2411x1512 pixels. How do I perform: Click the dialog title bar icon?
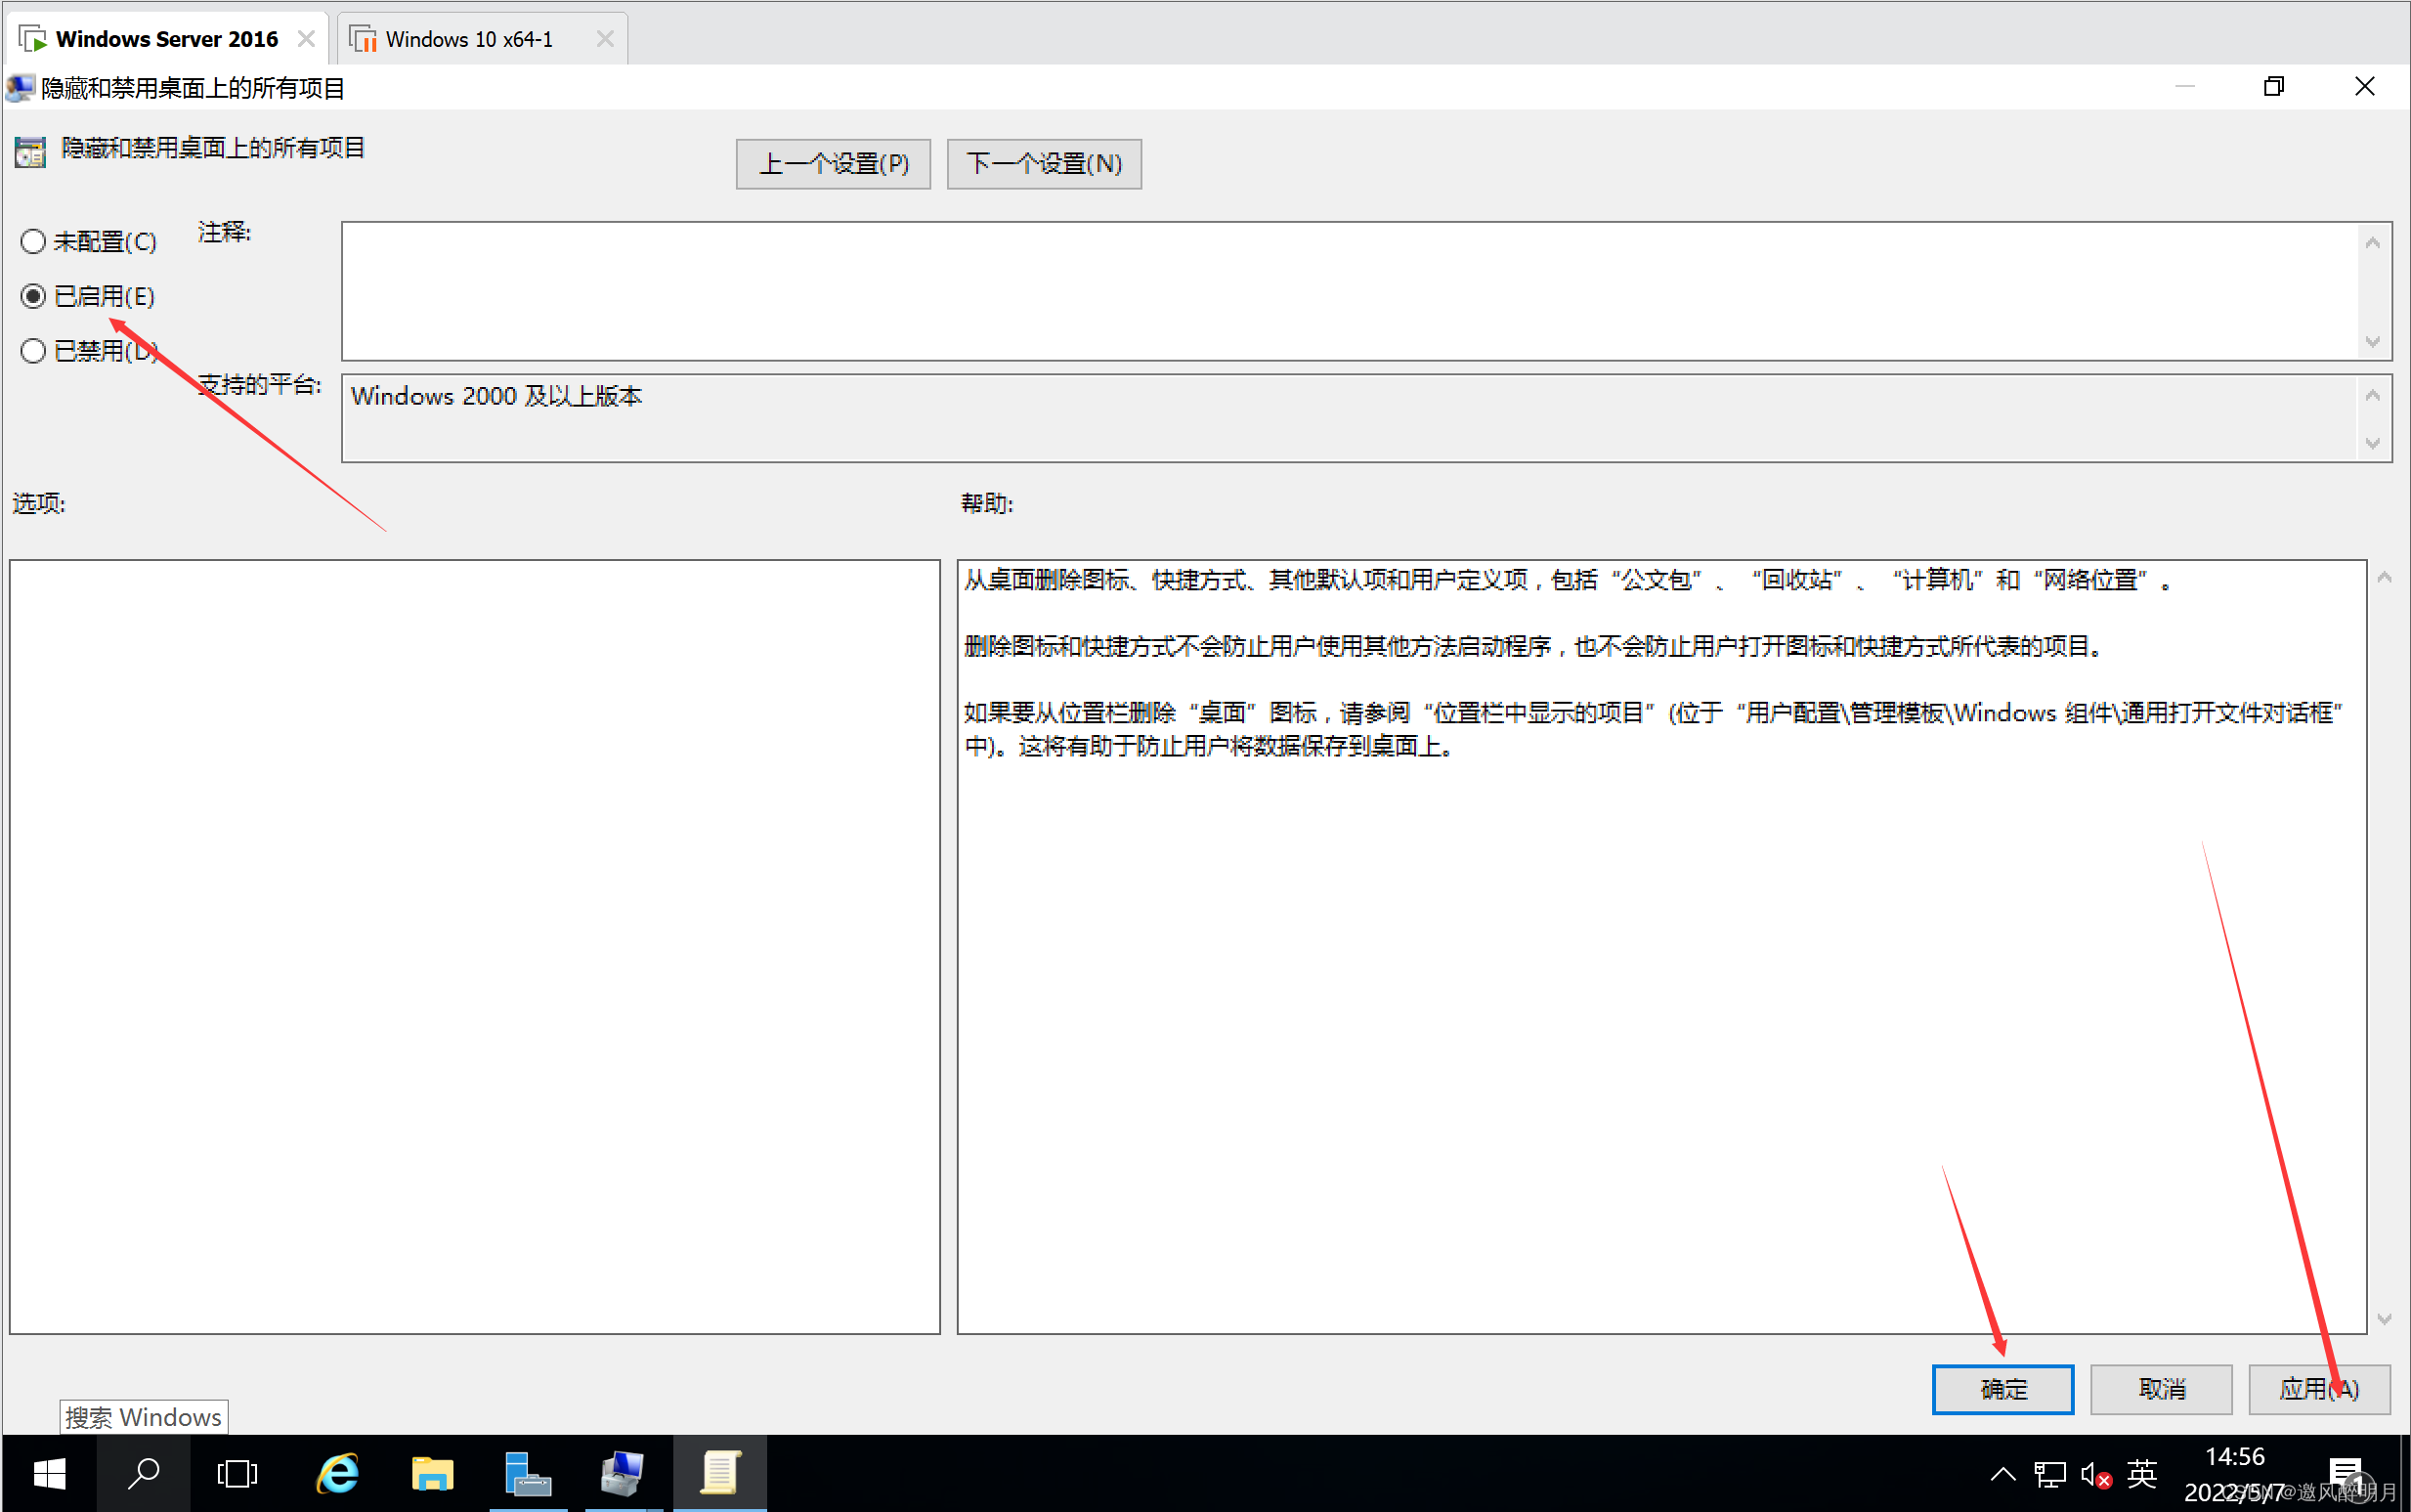click(20, 88)
